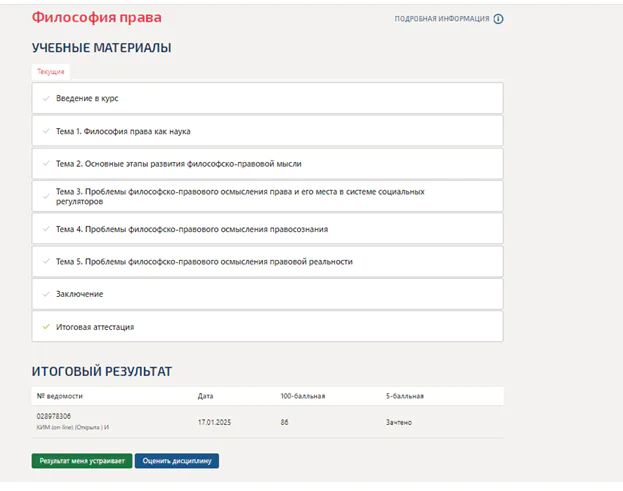The image size is (623, 491).
Task: Click the checkmark icon next to Введение в курс
Action: click(x=46, y=98)
